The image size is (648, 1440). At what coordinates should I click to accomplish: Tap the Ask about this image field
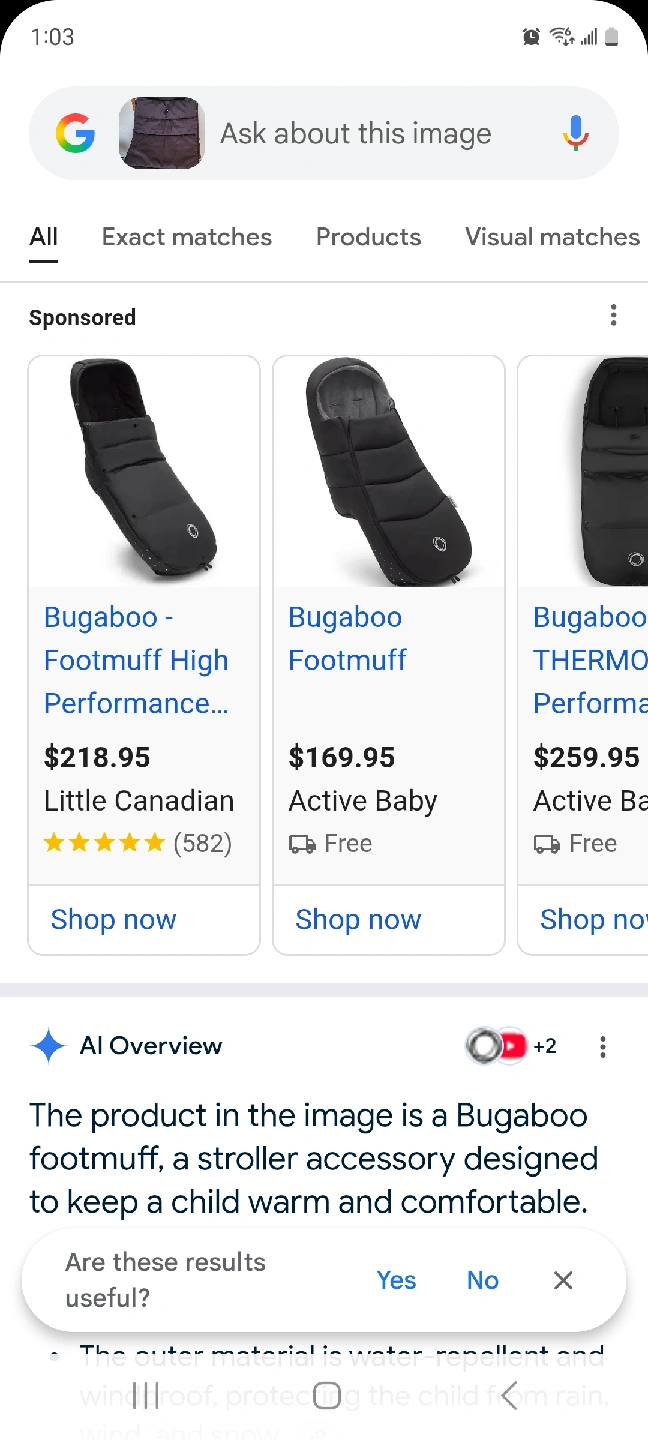click(356, 133)
